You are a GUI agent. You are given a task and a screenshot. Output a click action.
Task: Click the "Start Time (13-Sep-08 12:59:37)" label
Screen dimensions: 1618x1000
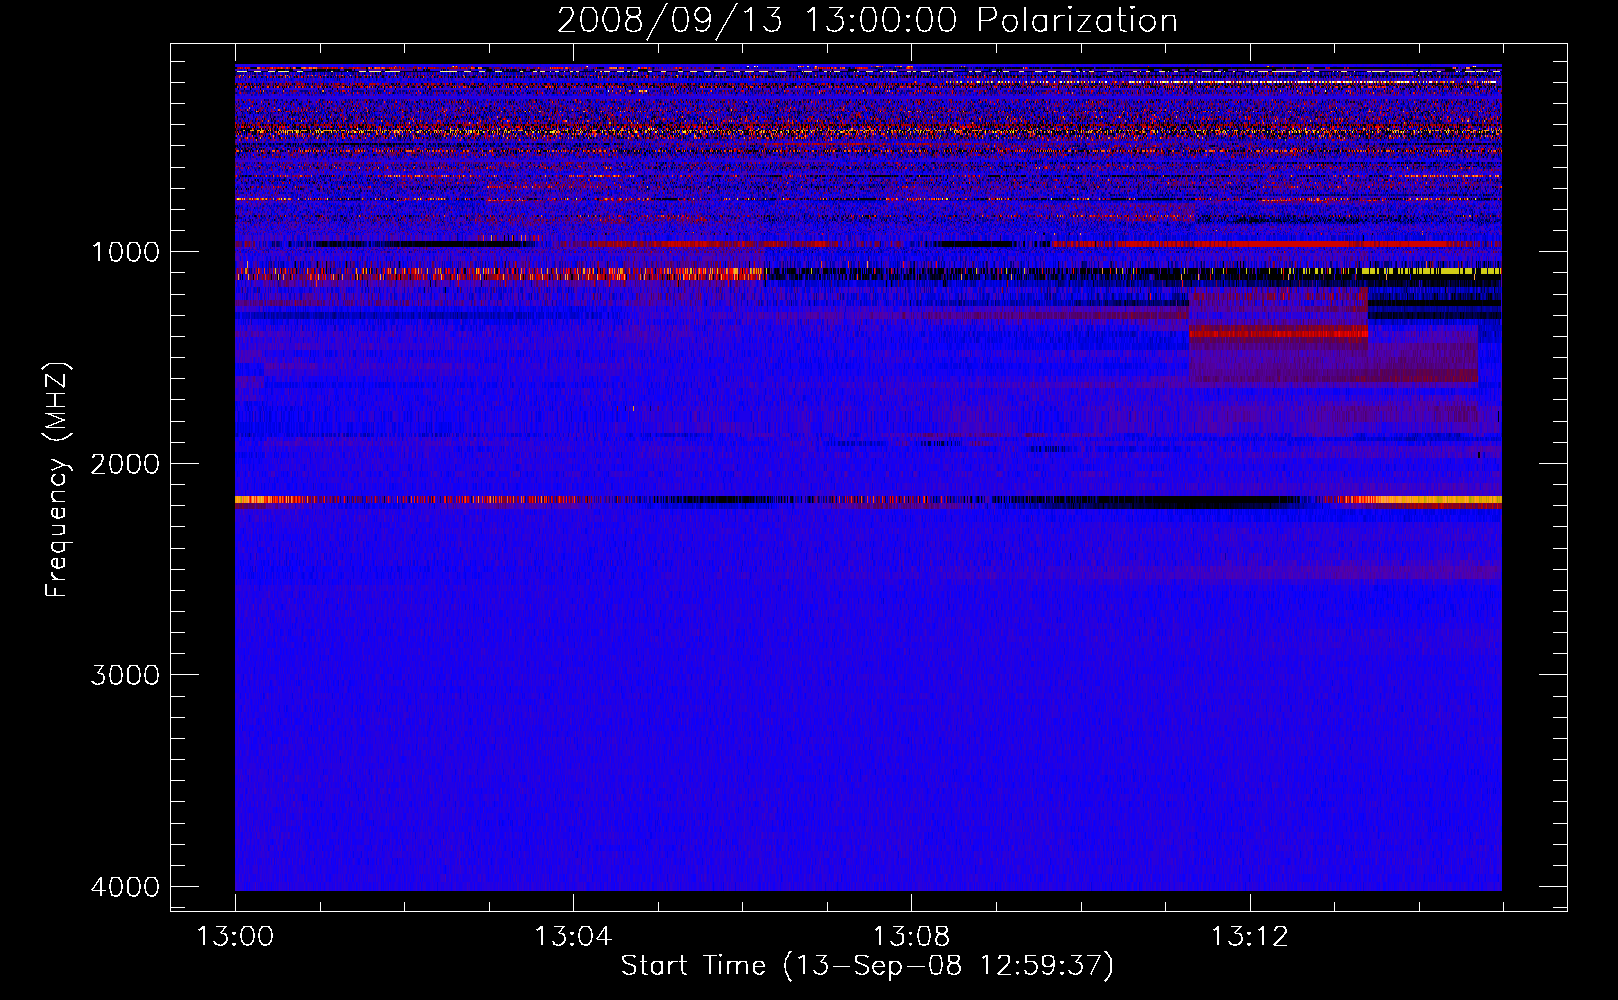click(867, 966)
